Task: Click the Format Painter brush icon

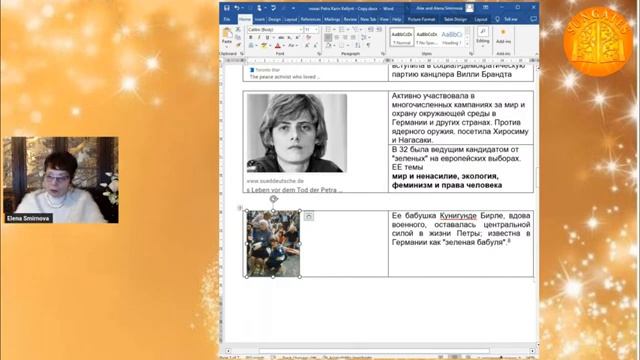Action: tap(238, 45)
